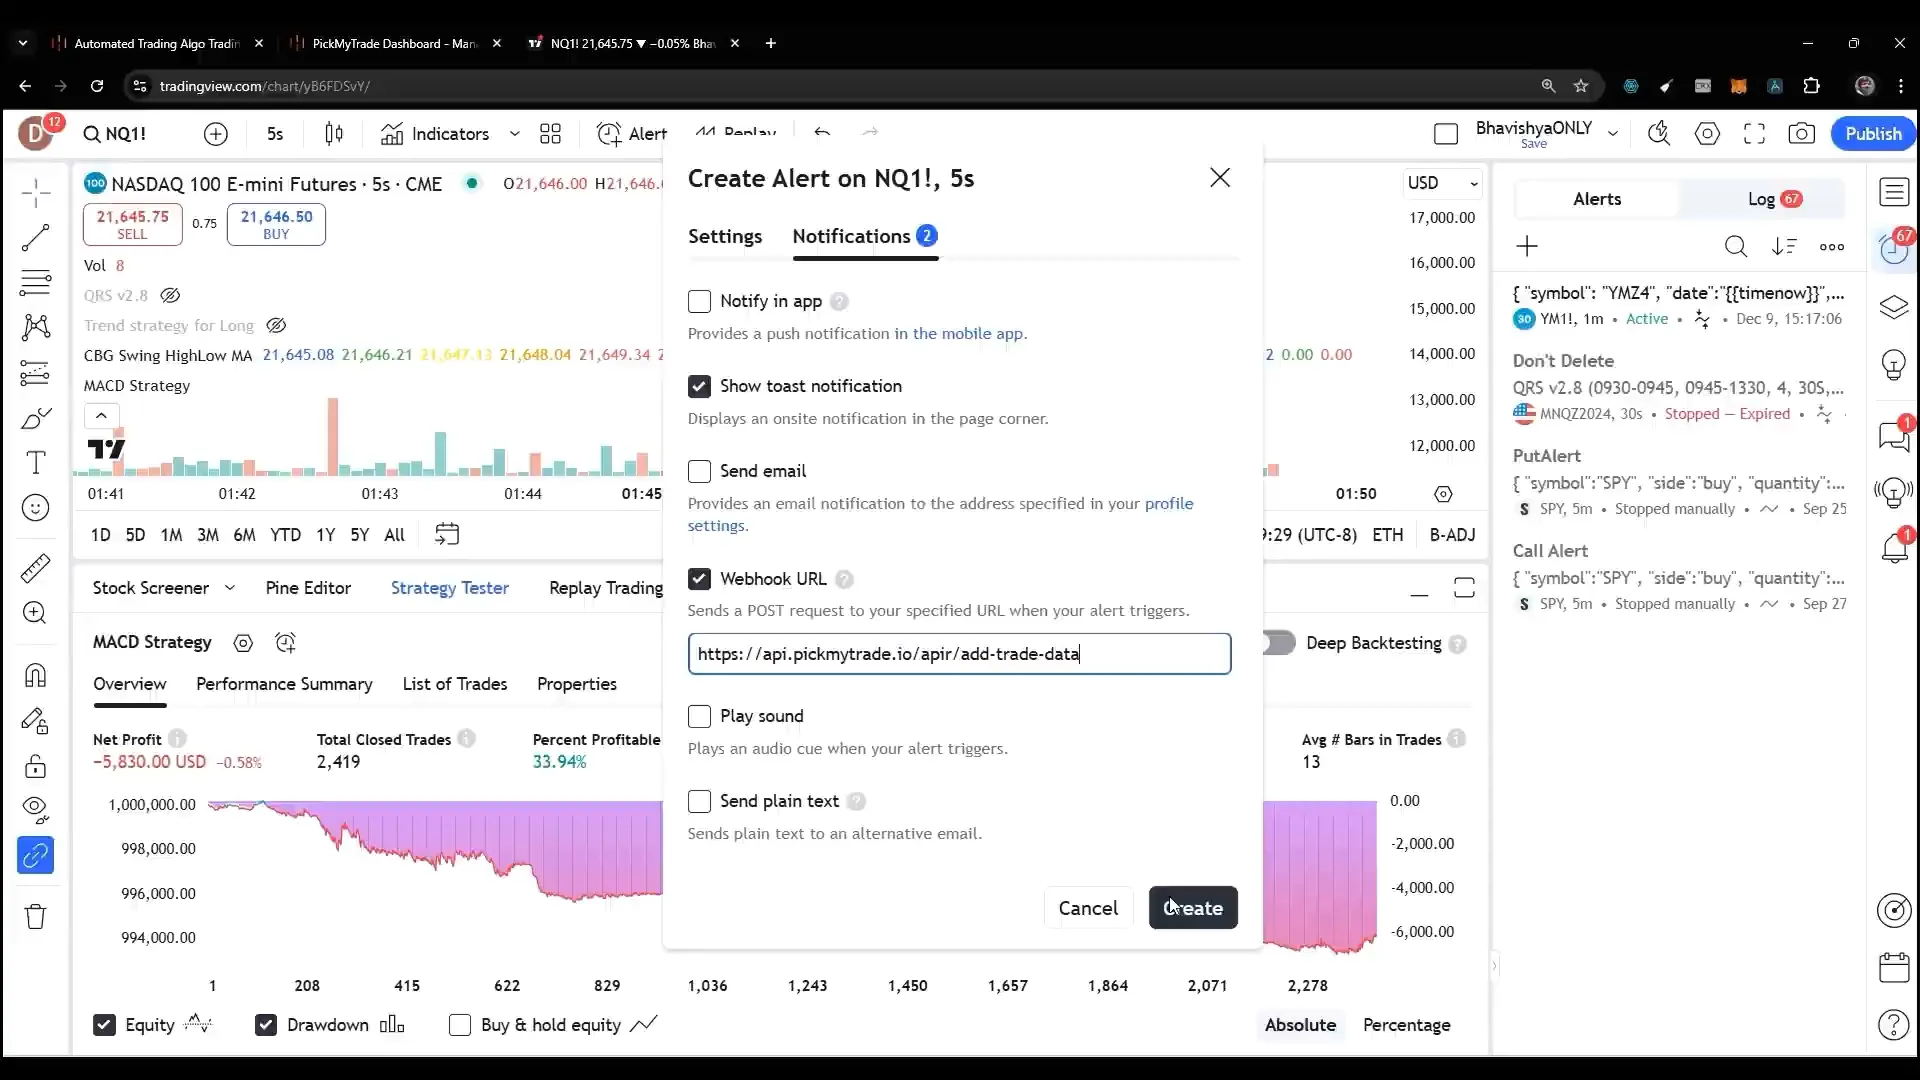Screen dimensions: 1920x1080
Task: Expand the BhavishyaONLY layout dropdown
Action: (1612, 134)
